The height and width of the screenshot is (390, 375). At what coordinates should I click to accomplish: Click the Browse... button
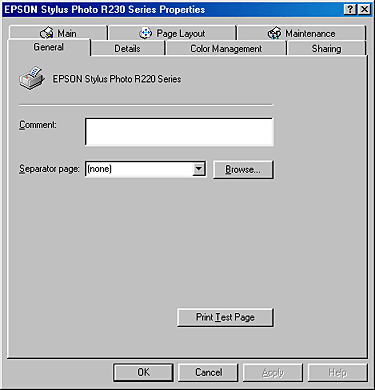pos(243,170)
